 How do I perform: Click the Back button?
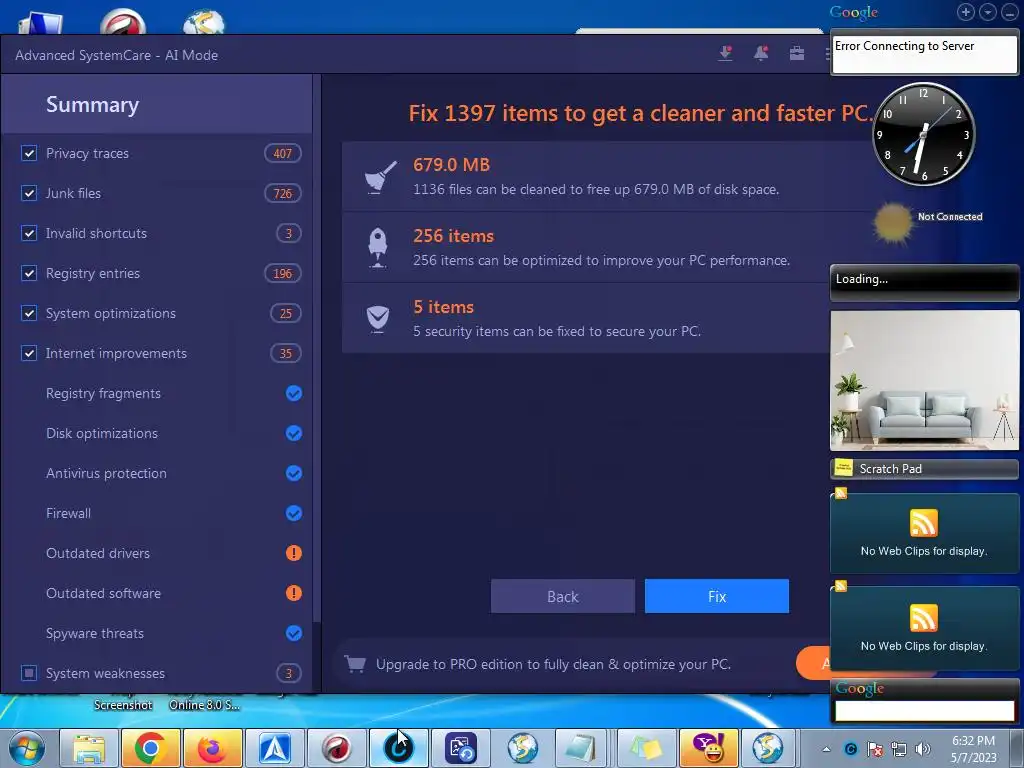pyautogui.click(x=562, y=596)
